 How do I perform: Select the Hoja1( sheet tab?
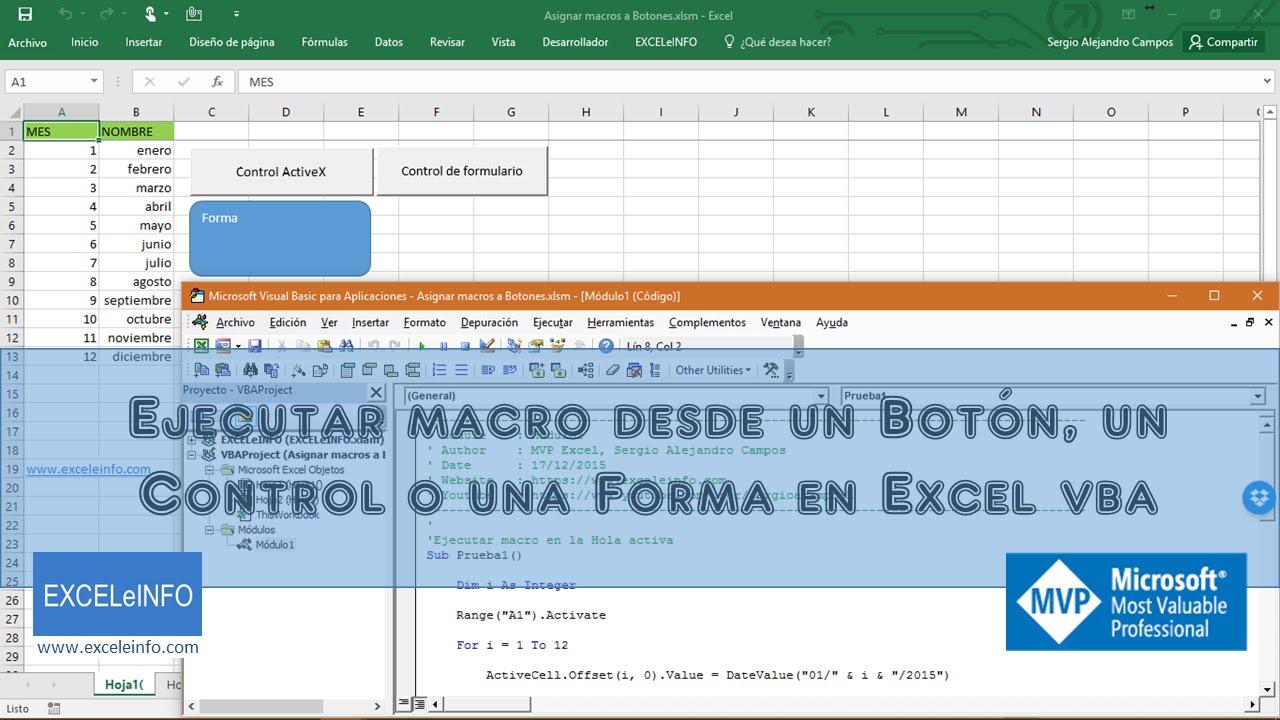125,685
